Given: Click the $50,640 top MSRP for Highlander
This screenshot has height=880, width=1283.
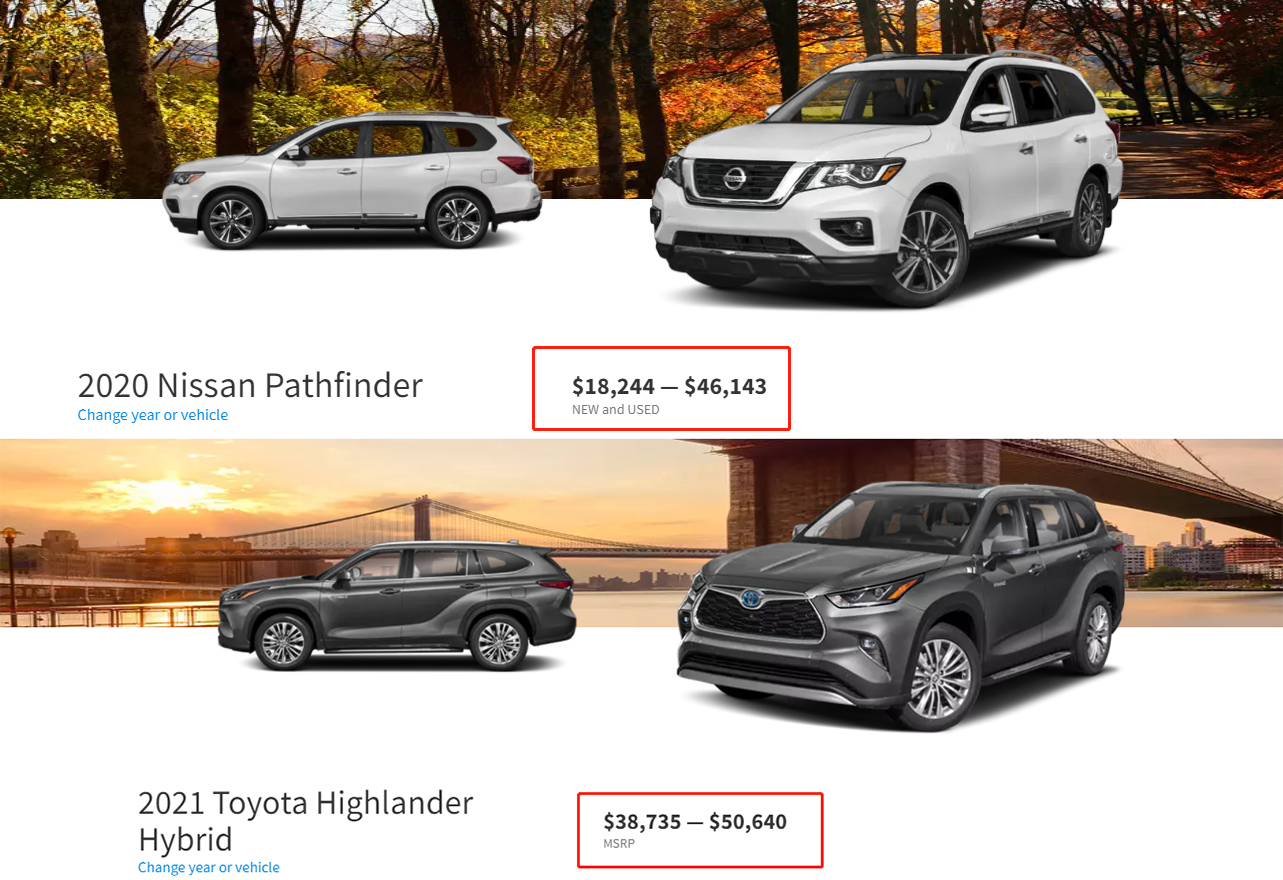Looking at the screenshot, I should click(748, 822).
